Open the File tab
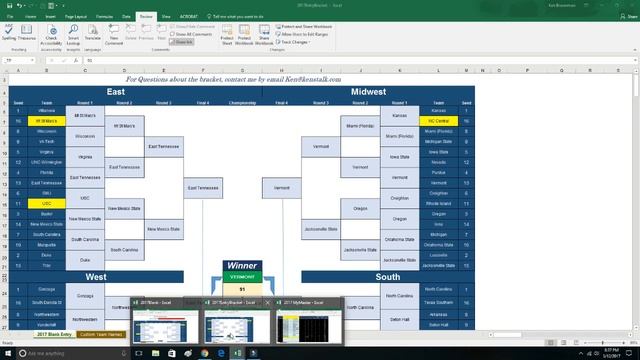 10,17
